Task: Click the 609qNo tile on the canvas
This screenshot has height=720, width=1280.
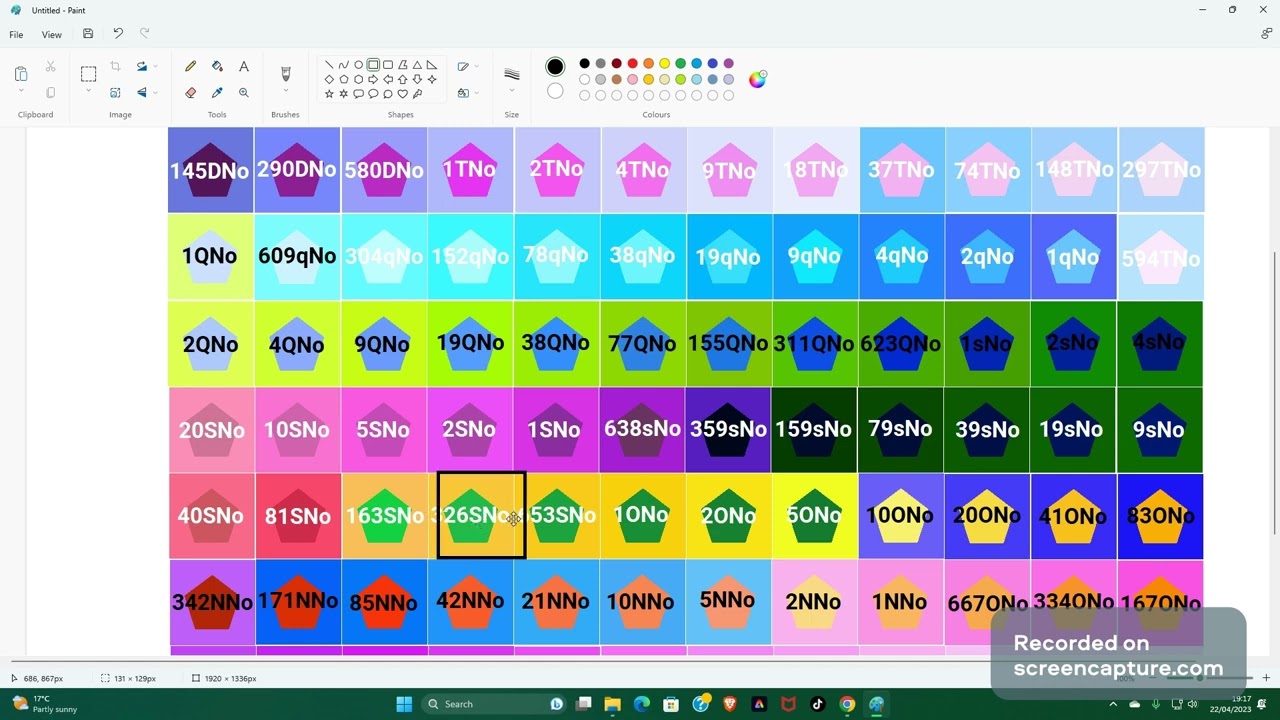Action: 297,256
